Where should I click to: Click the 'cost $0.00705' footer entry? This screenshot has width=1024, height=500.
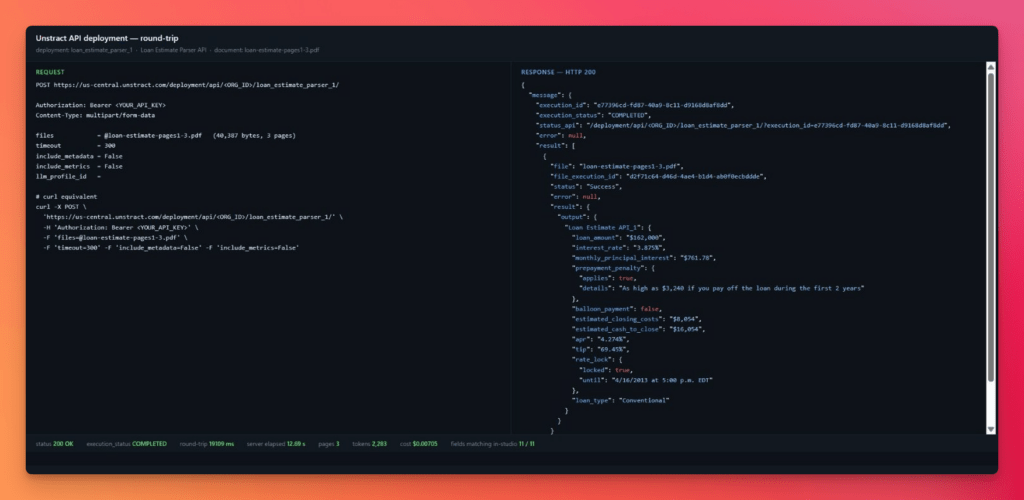coord(419,444)
